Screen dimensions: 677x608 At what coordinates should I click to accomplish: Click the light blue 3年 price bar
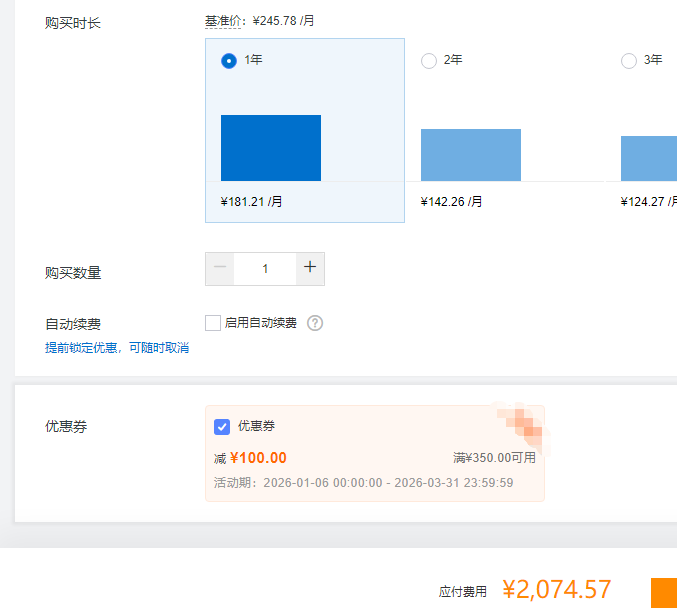click(648, 158)
